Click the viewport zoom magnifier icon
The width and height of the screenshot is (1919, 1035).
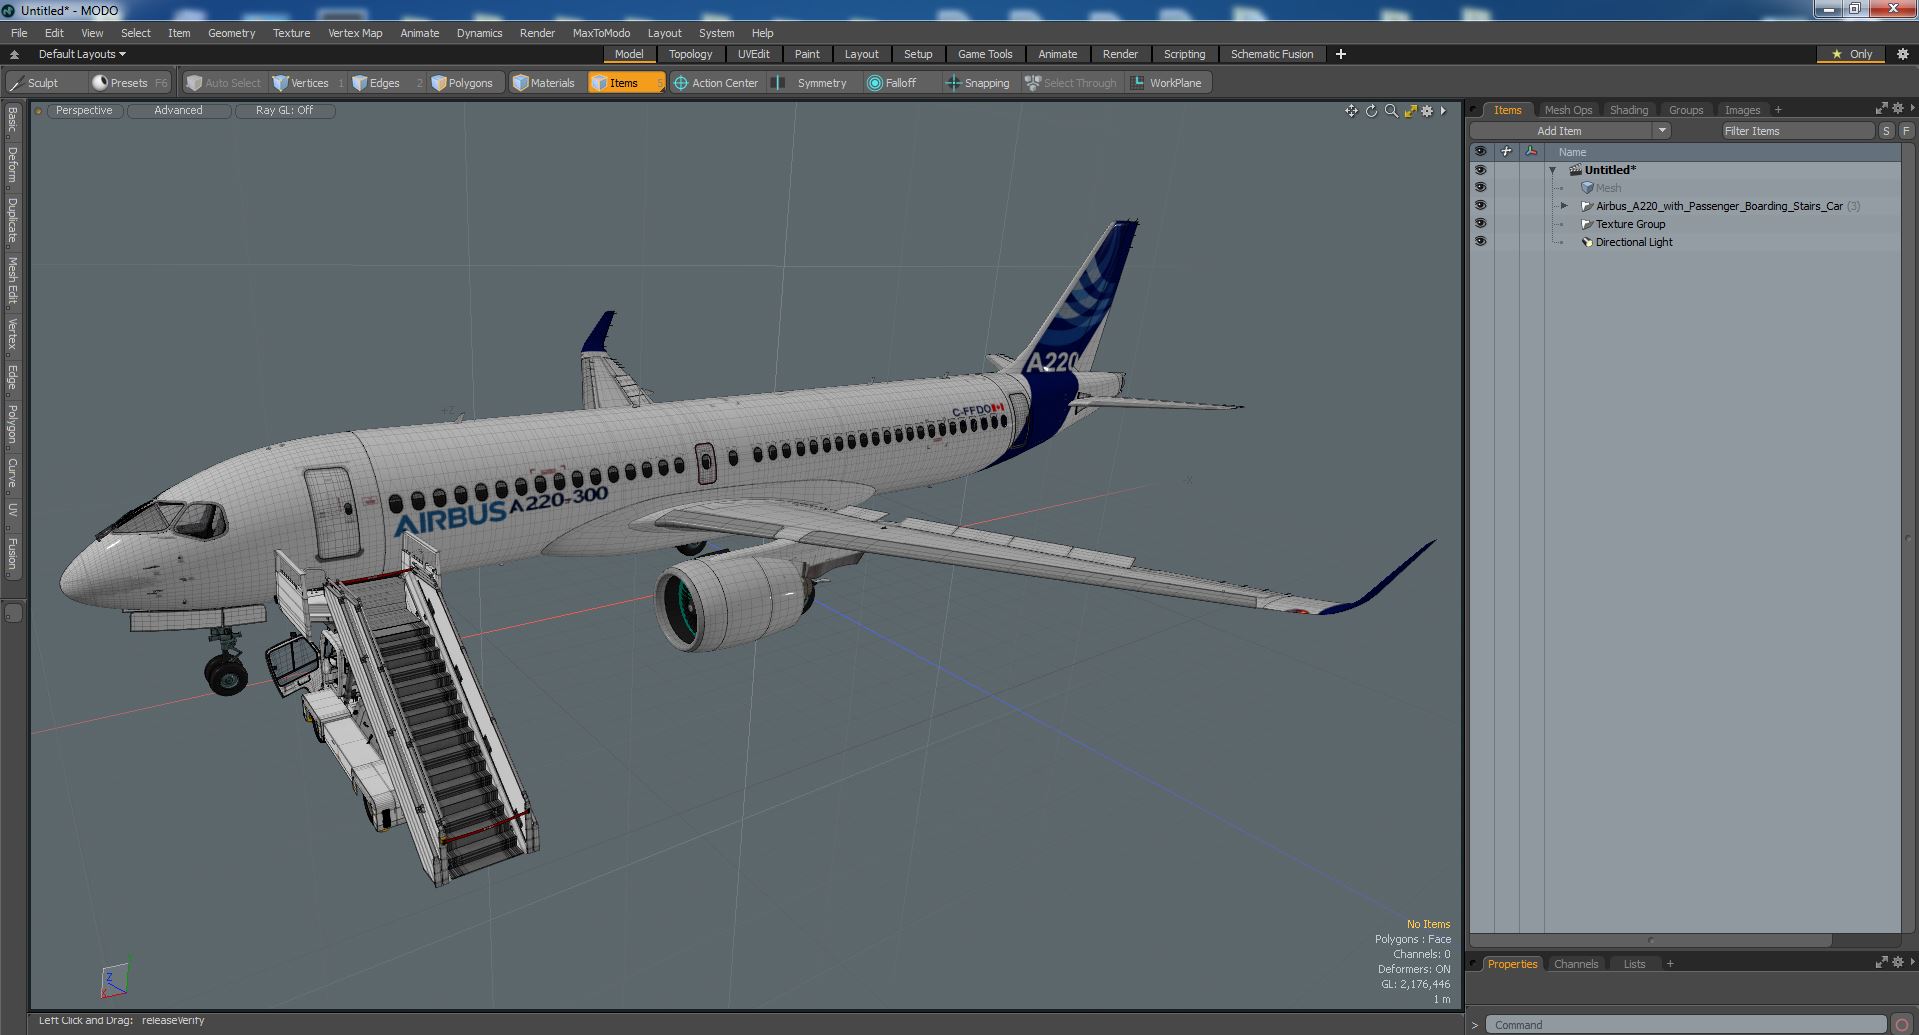click(1391, 111)
